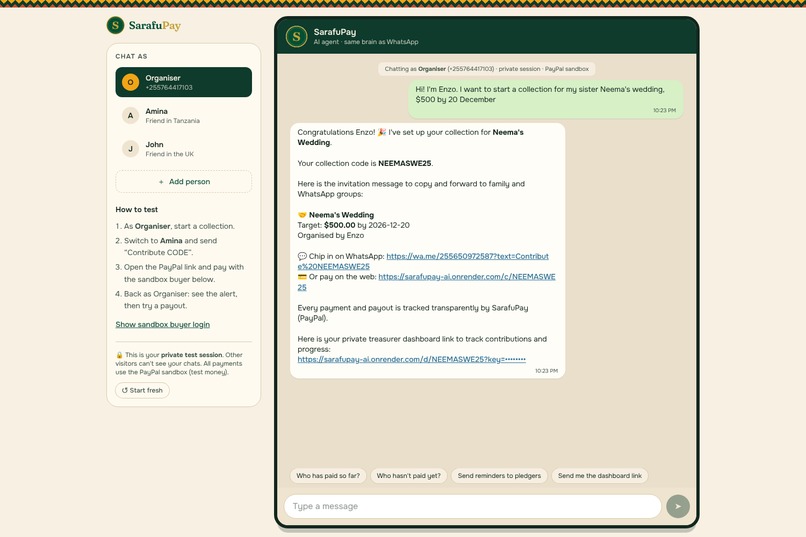Viewport: 806px width, 537px height.
Task: Choose 'Send me the dashboard link' suggestion
Action: click(600, 476)
